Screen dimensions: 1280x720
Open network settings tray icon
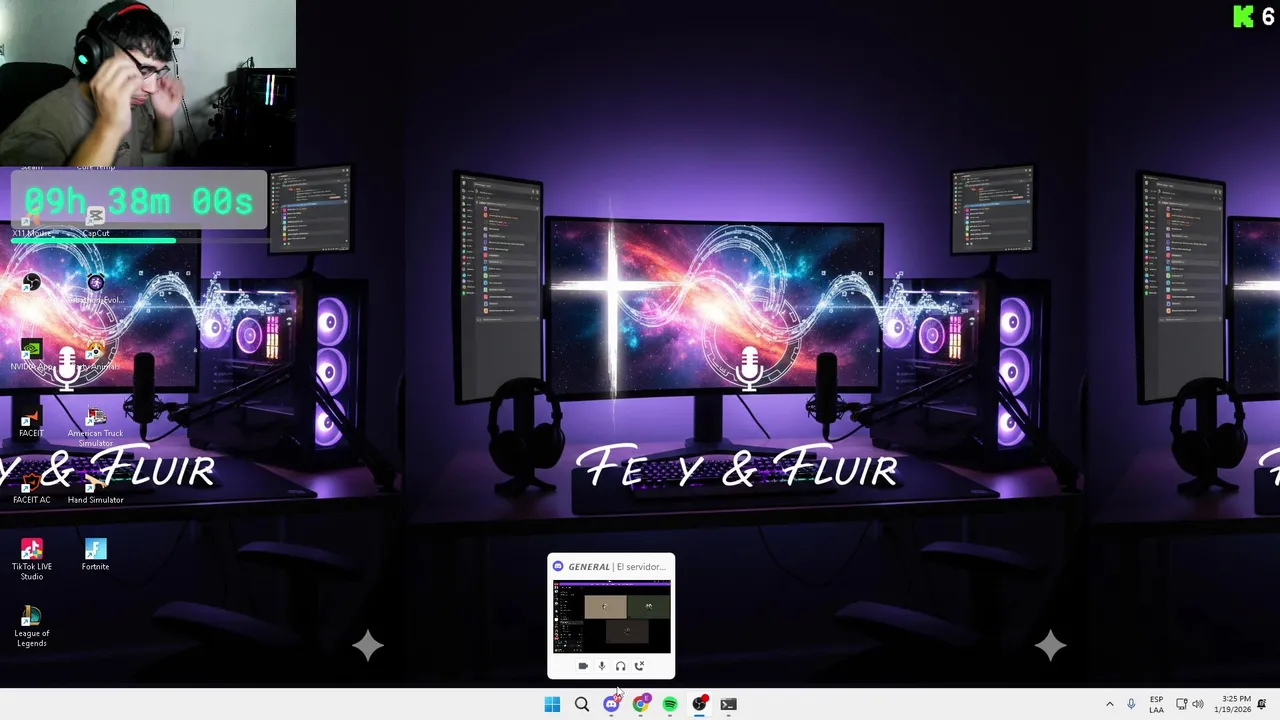[1181, 704]
